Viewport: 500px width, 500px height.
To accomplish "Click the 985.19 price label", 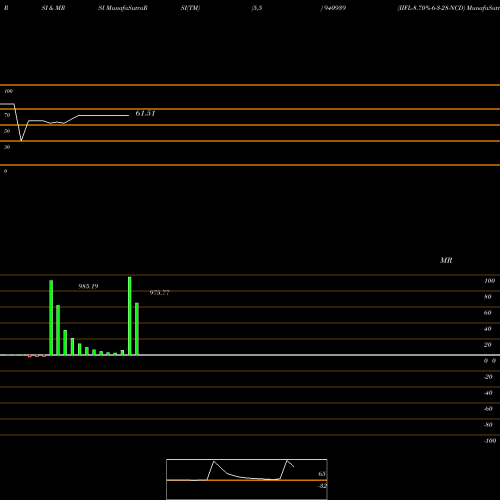I will point(88,286).
